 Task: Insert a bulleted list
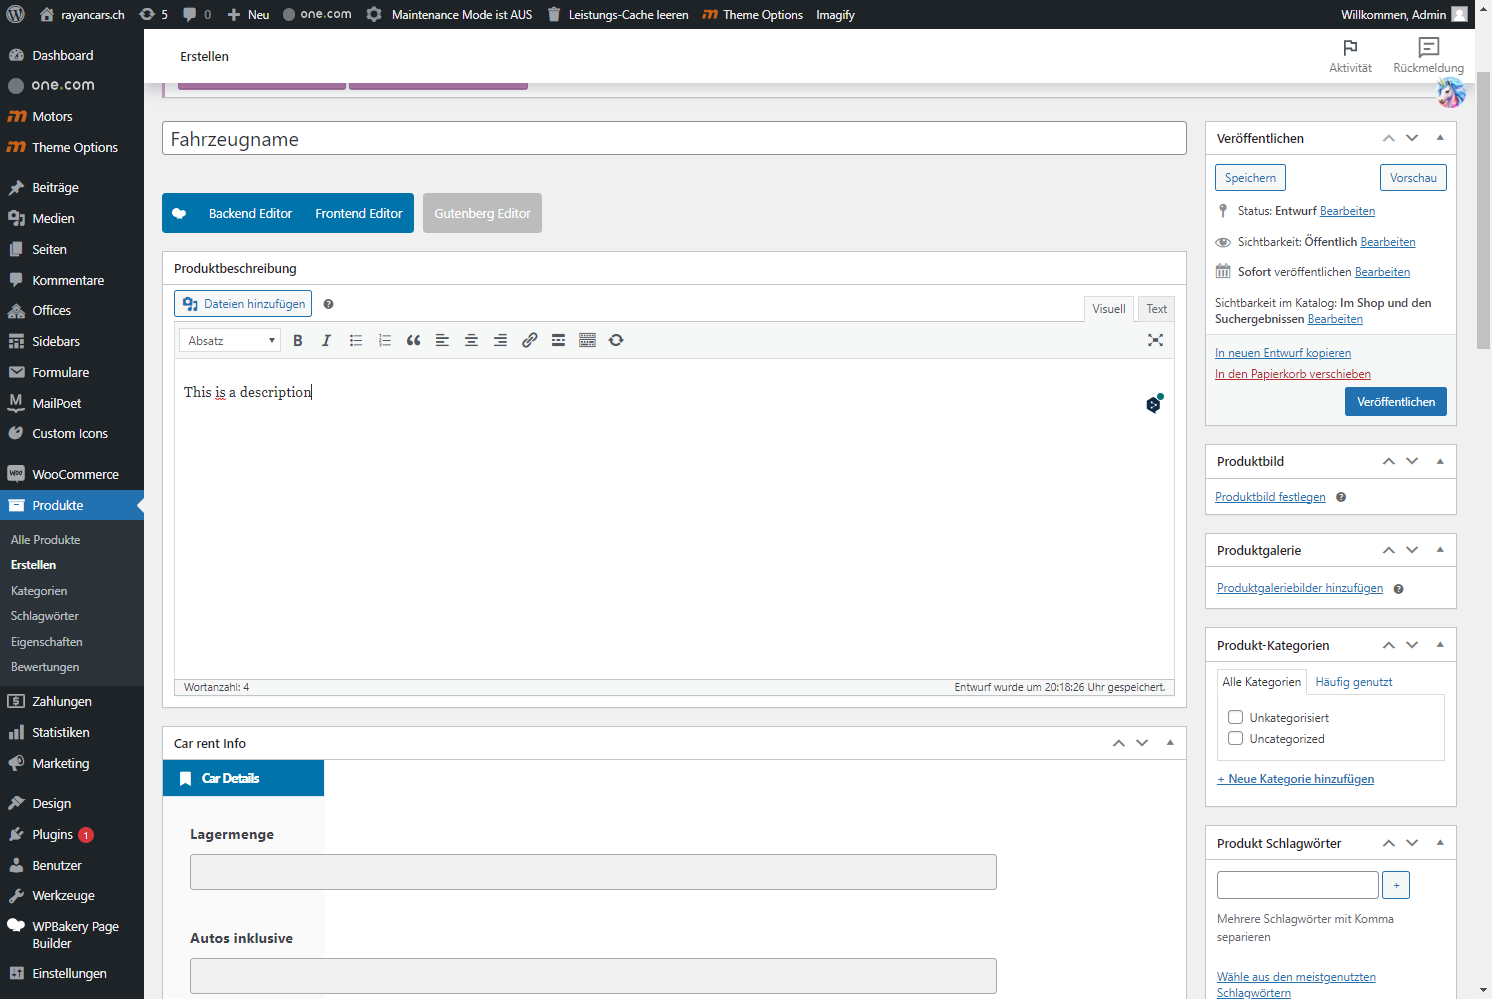coord(356,340)
